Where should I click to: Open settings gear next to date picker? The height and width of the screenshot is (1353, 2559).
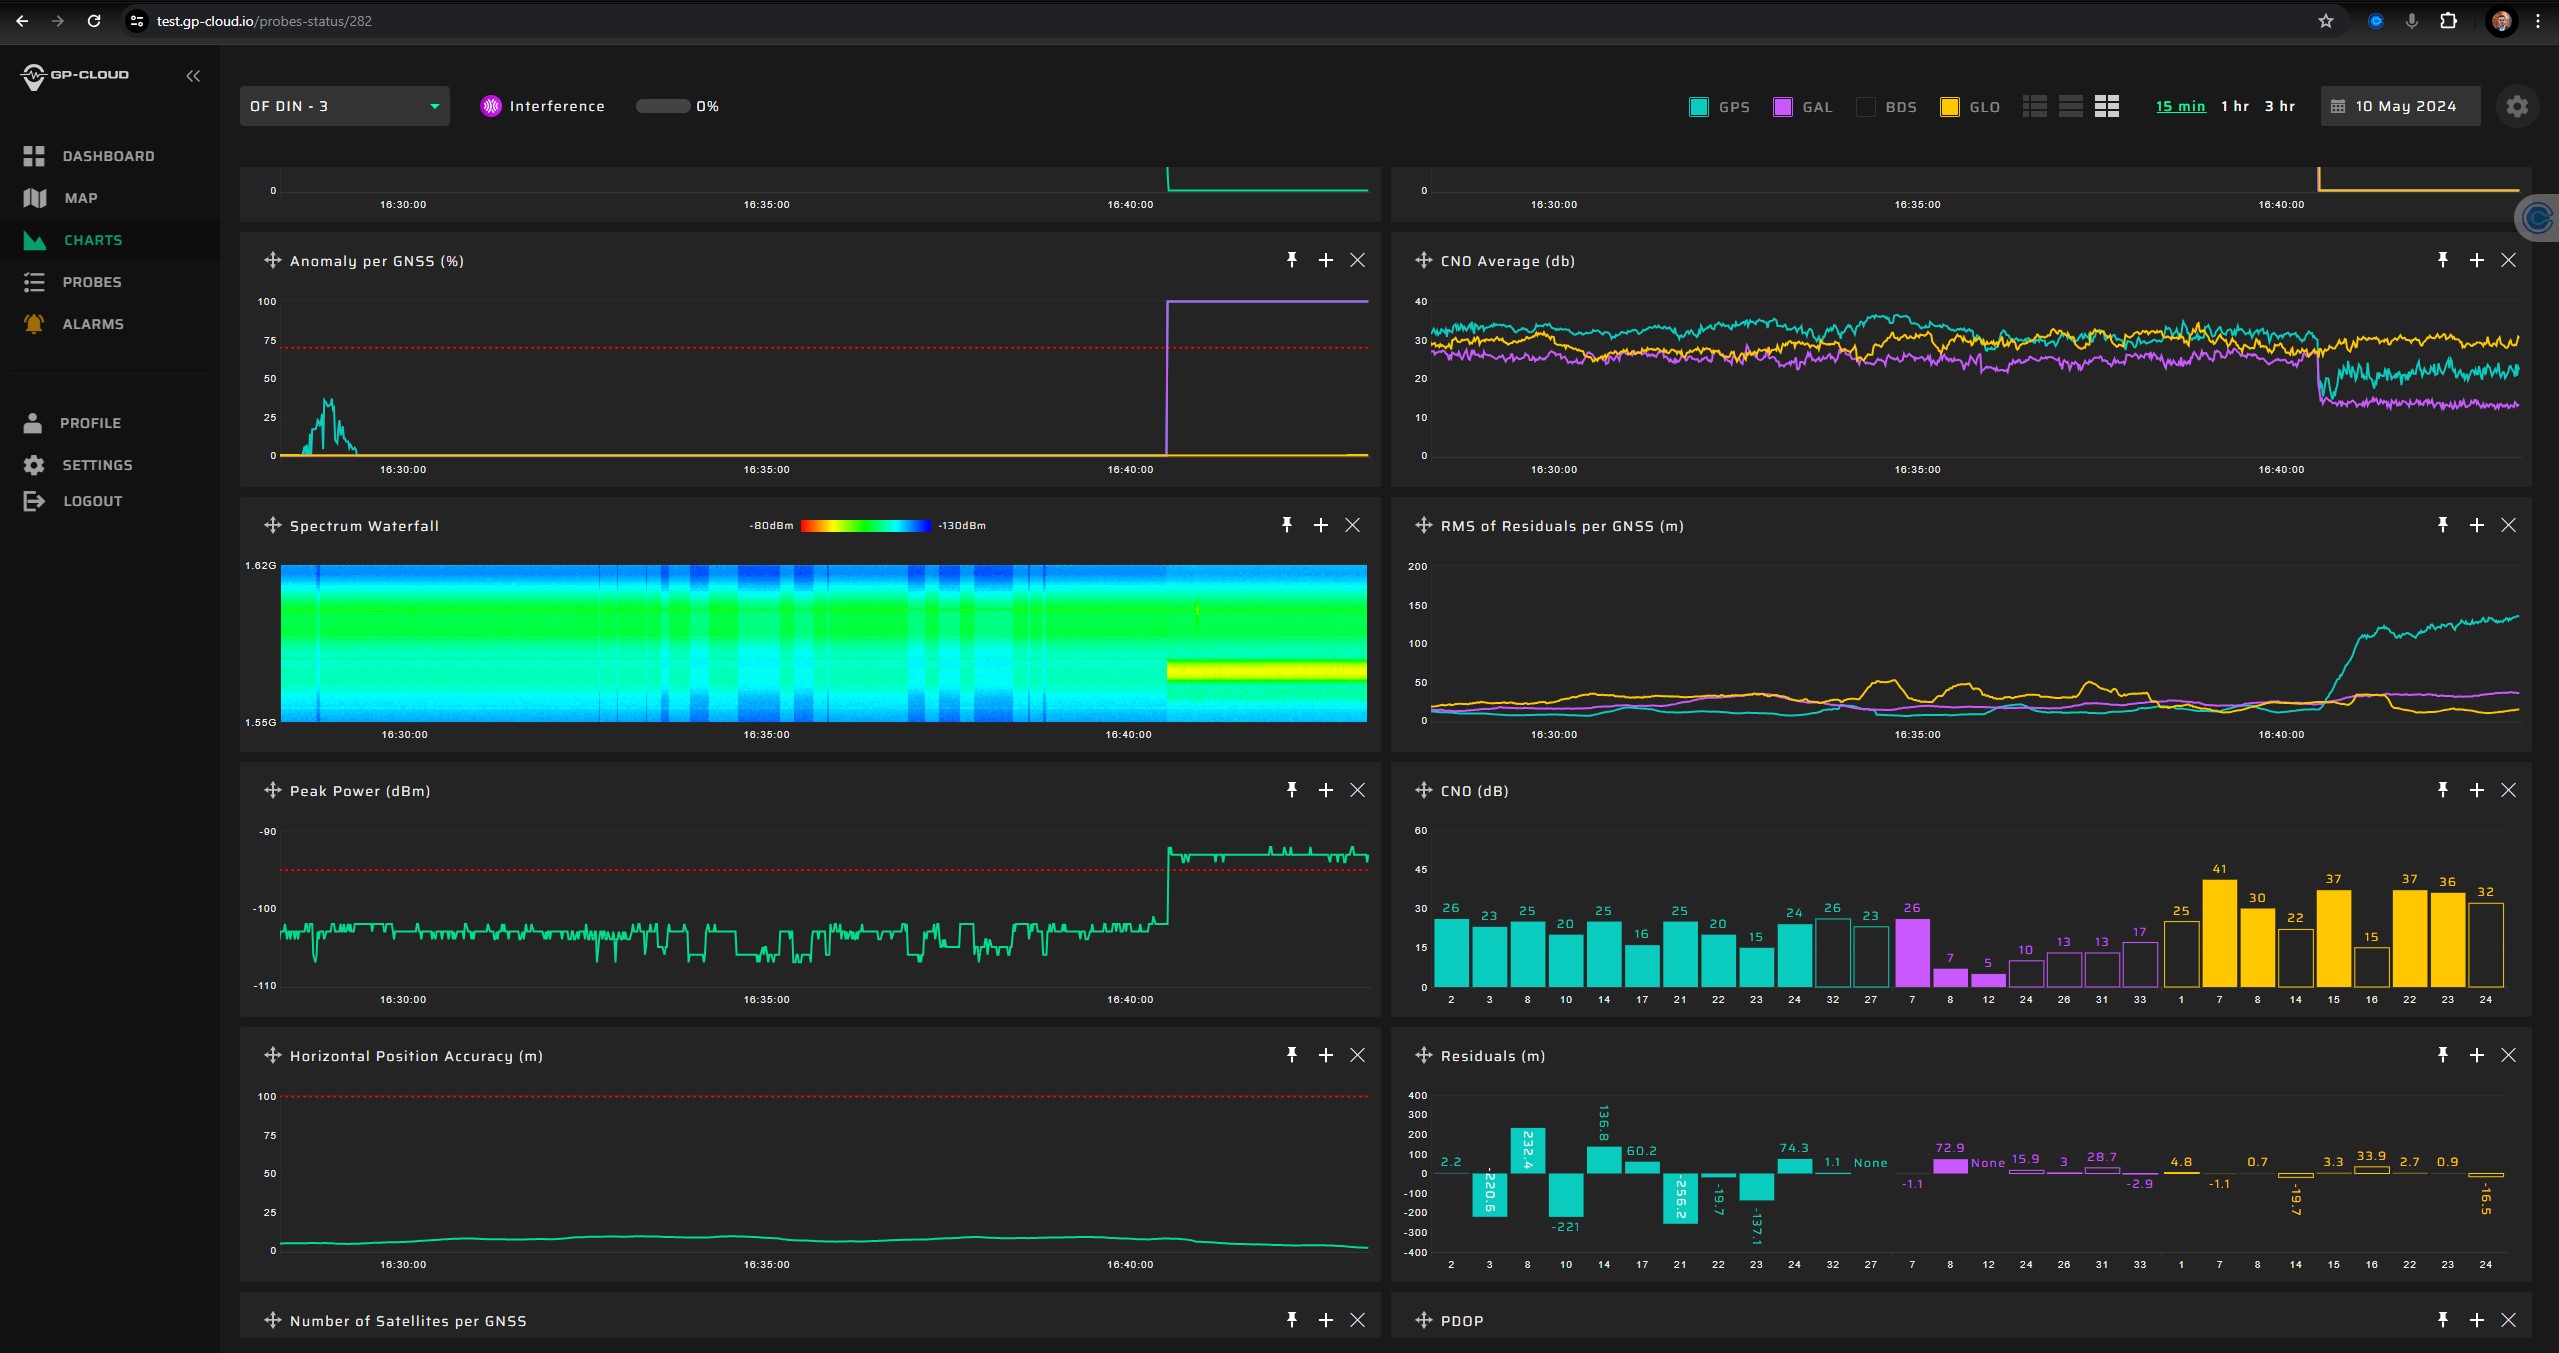[x=2516, y=106]
